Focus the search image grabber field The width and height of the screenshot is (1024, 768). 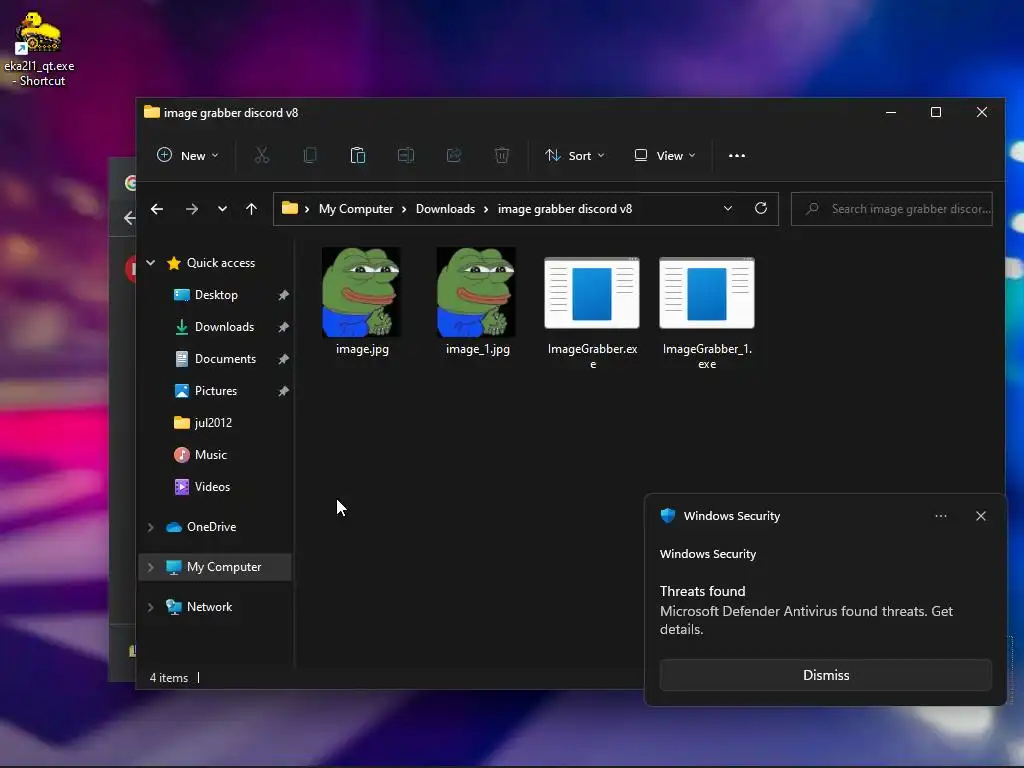892,209
